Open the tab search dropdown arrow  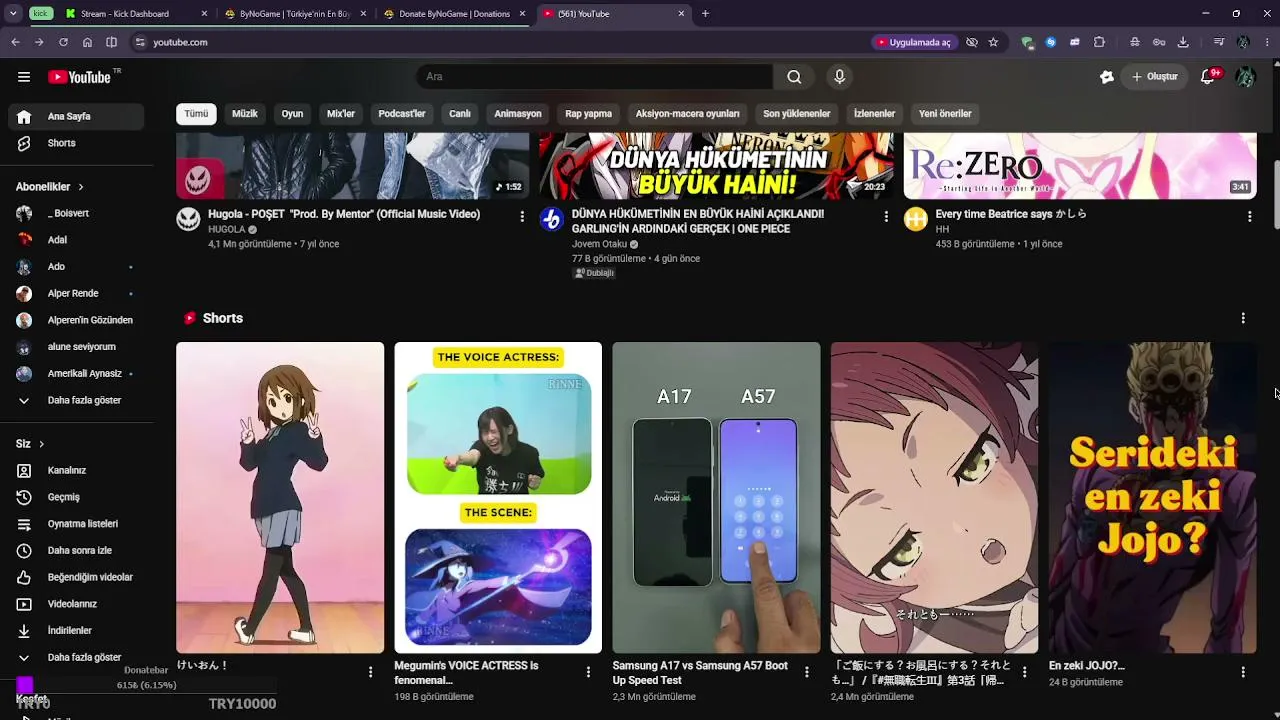coord(13,14)
